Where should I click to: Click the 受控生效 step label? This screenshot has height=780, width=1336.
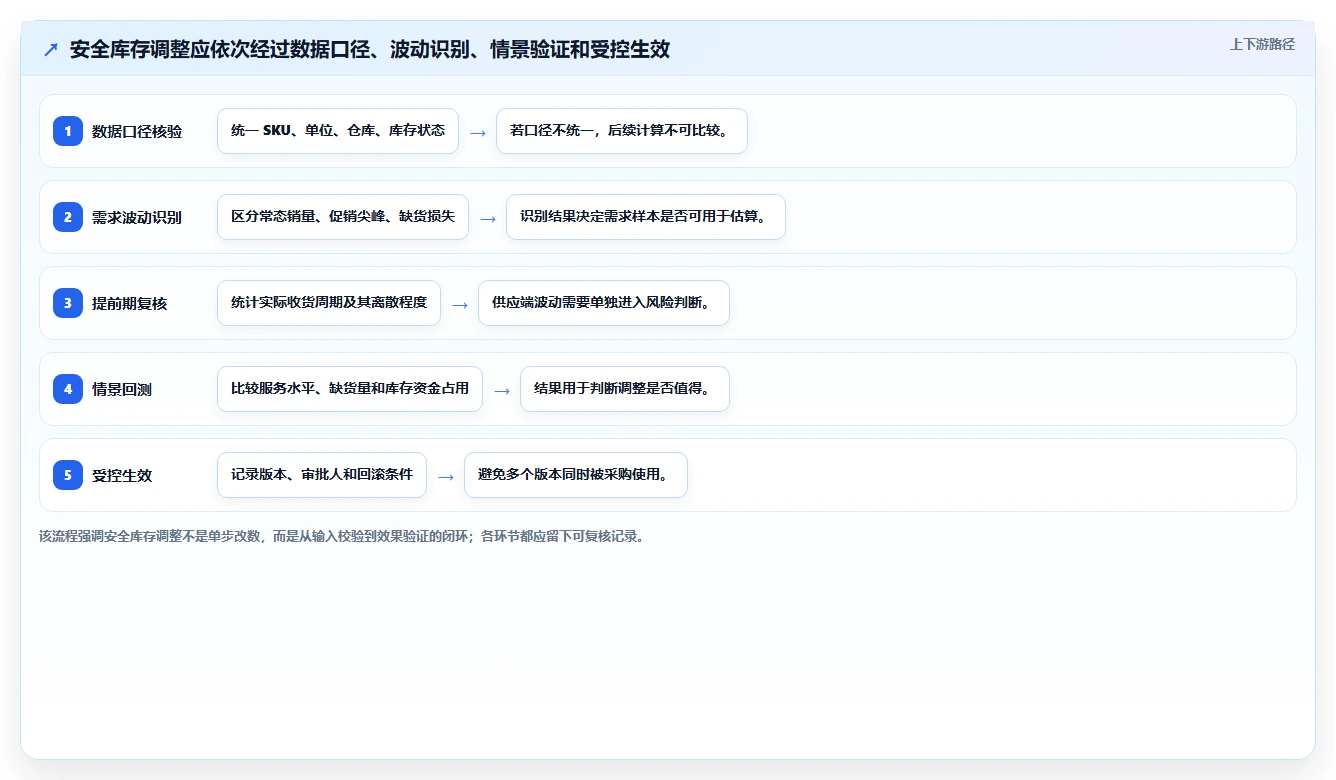pyautogui.click(x=122, y=475)
